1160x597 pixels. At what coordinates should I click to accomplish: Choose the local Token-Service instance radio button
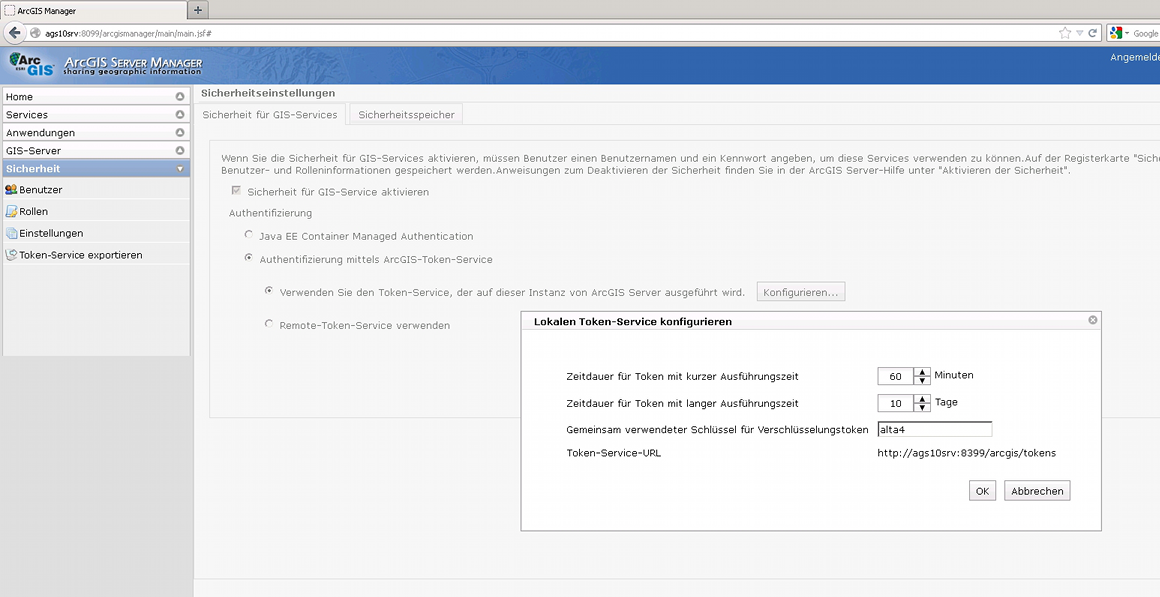point(269,291)
